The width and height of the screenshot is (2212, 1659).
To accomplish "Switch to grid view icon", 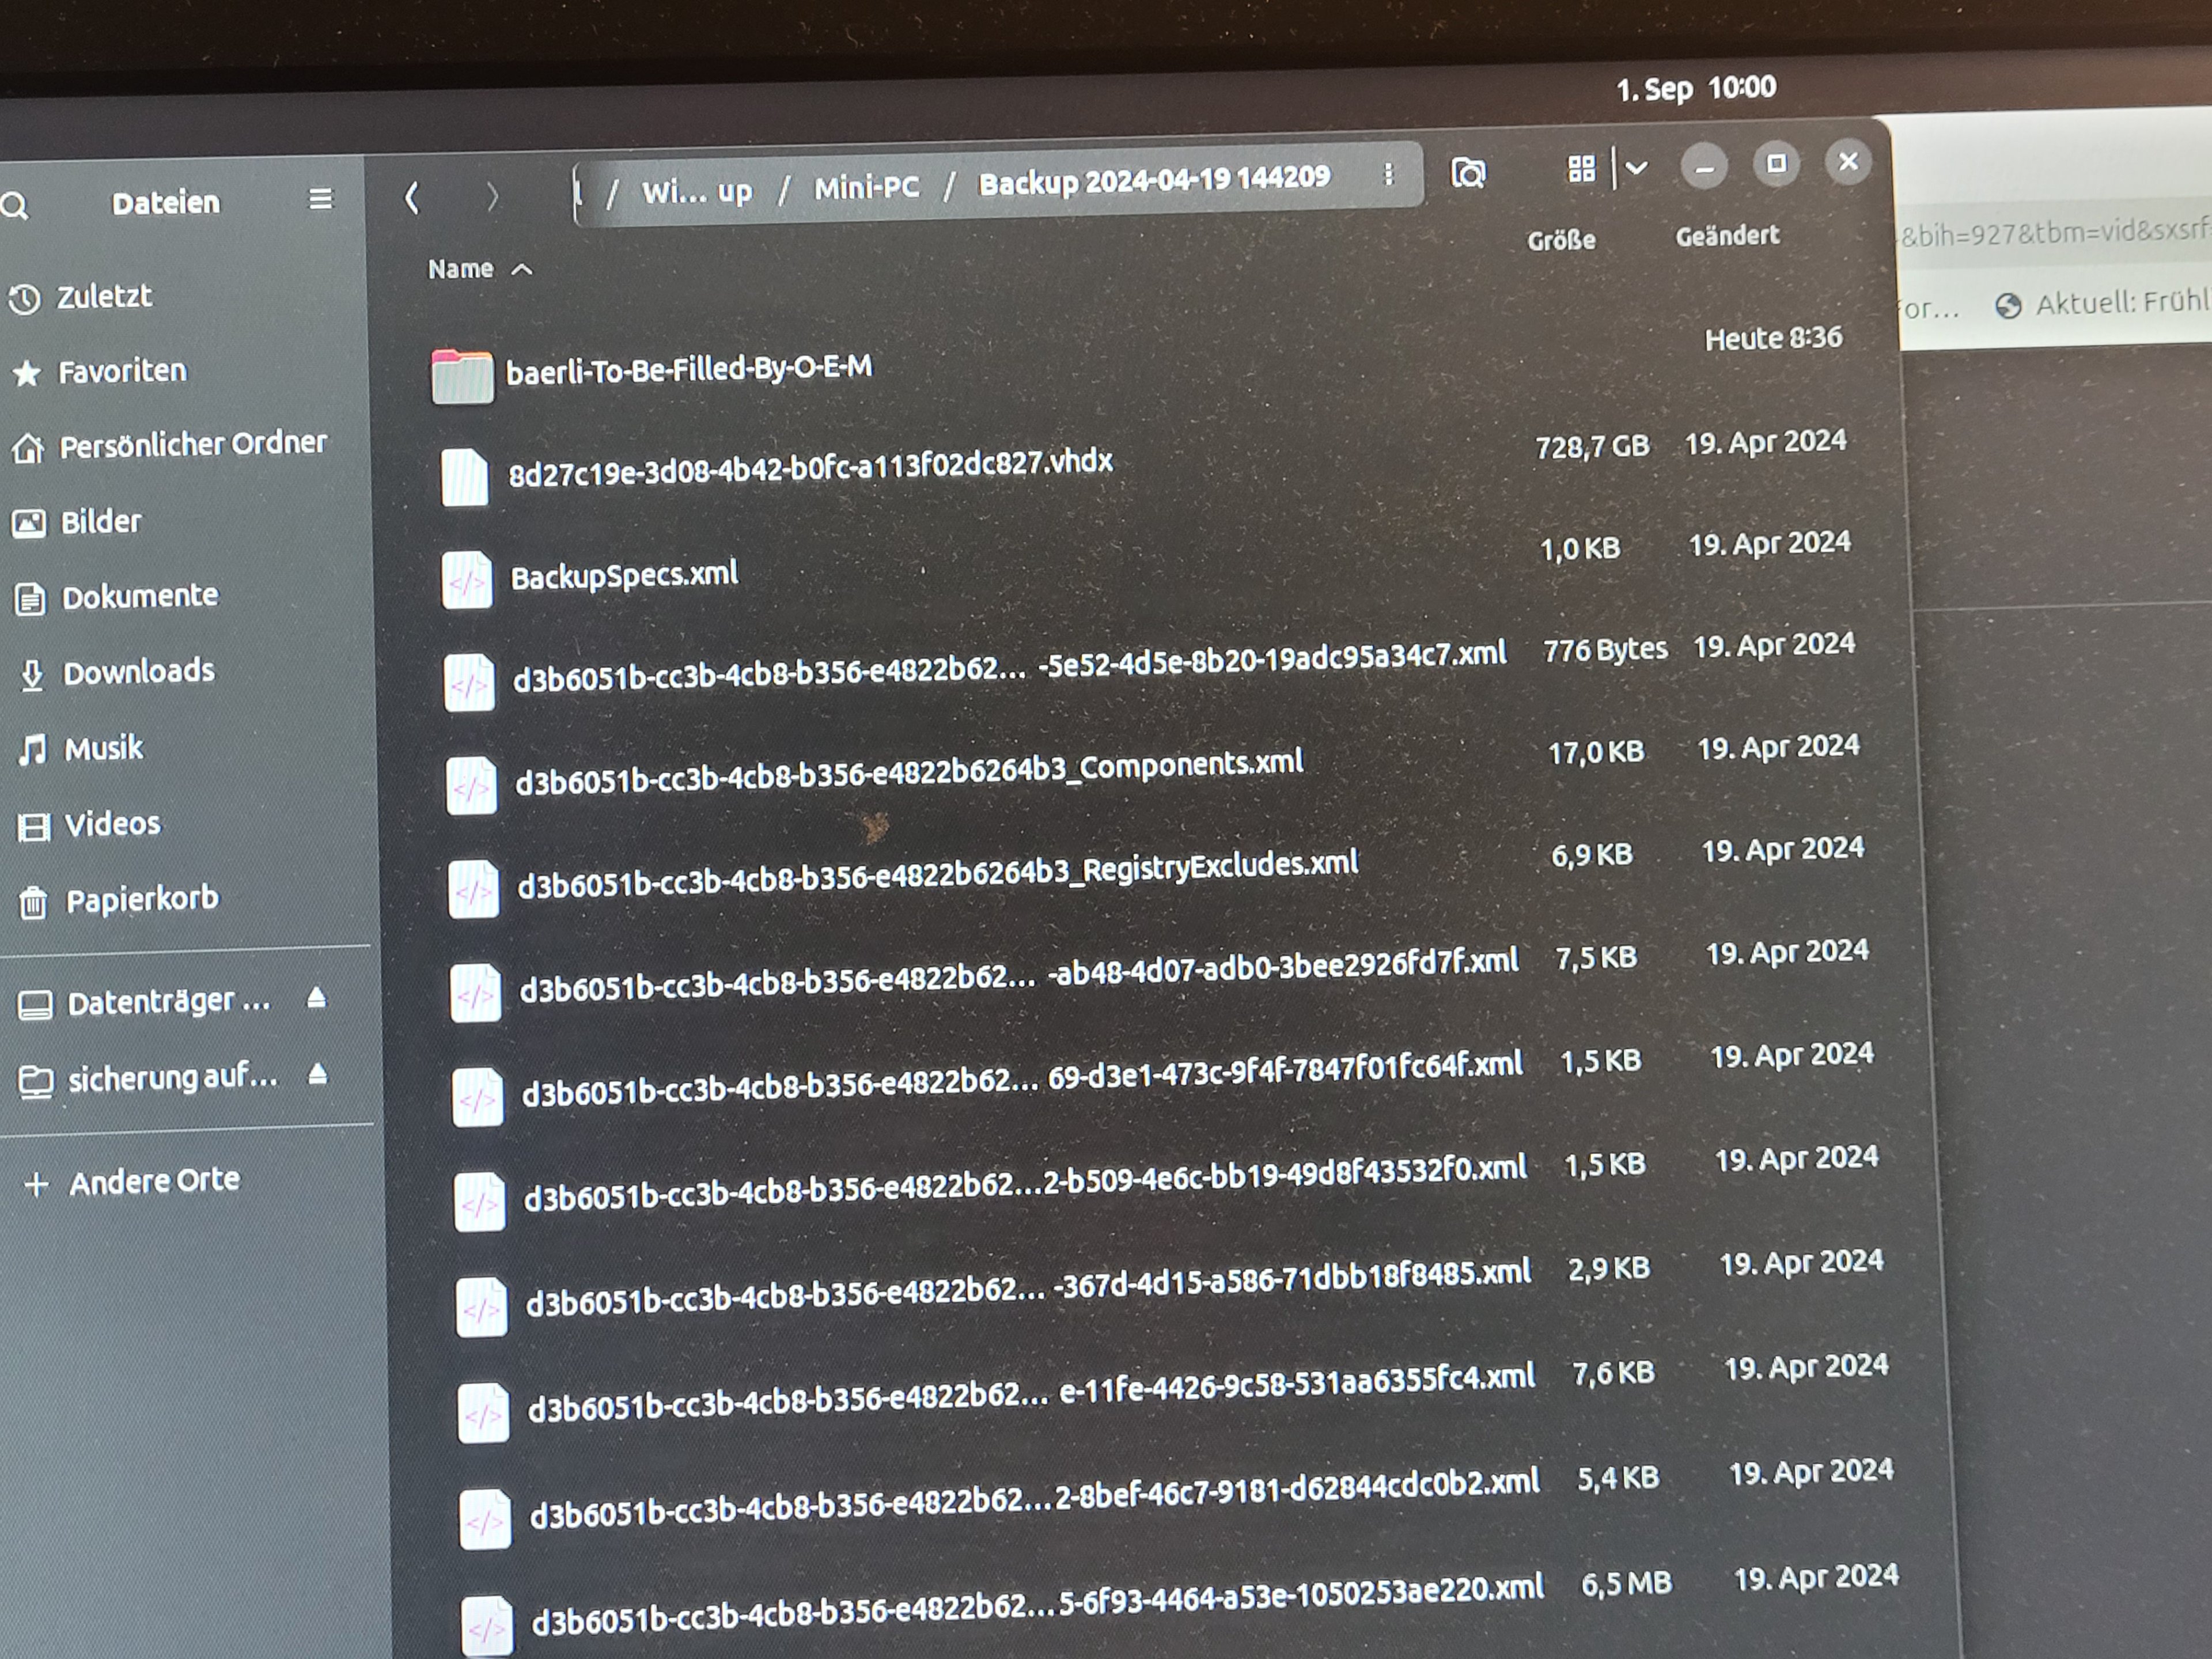I will [x=1581, y=169].
